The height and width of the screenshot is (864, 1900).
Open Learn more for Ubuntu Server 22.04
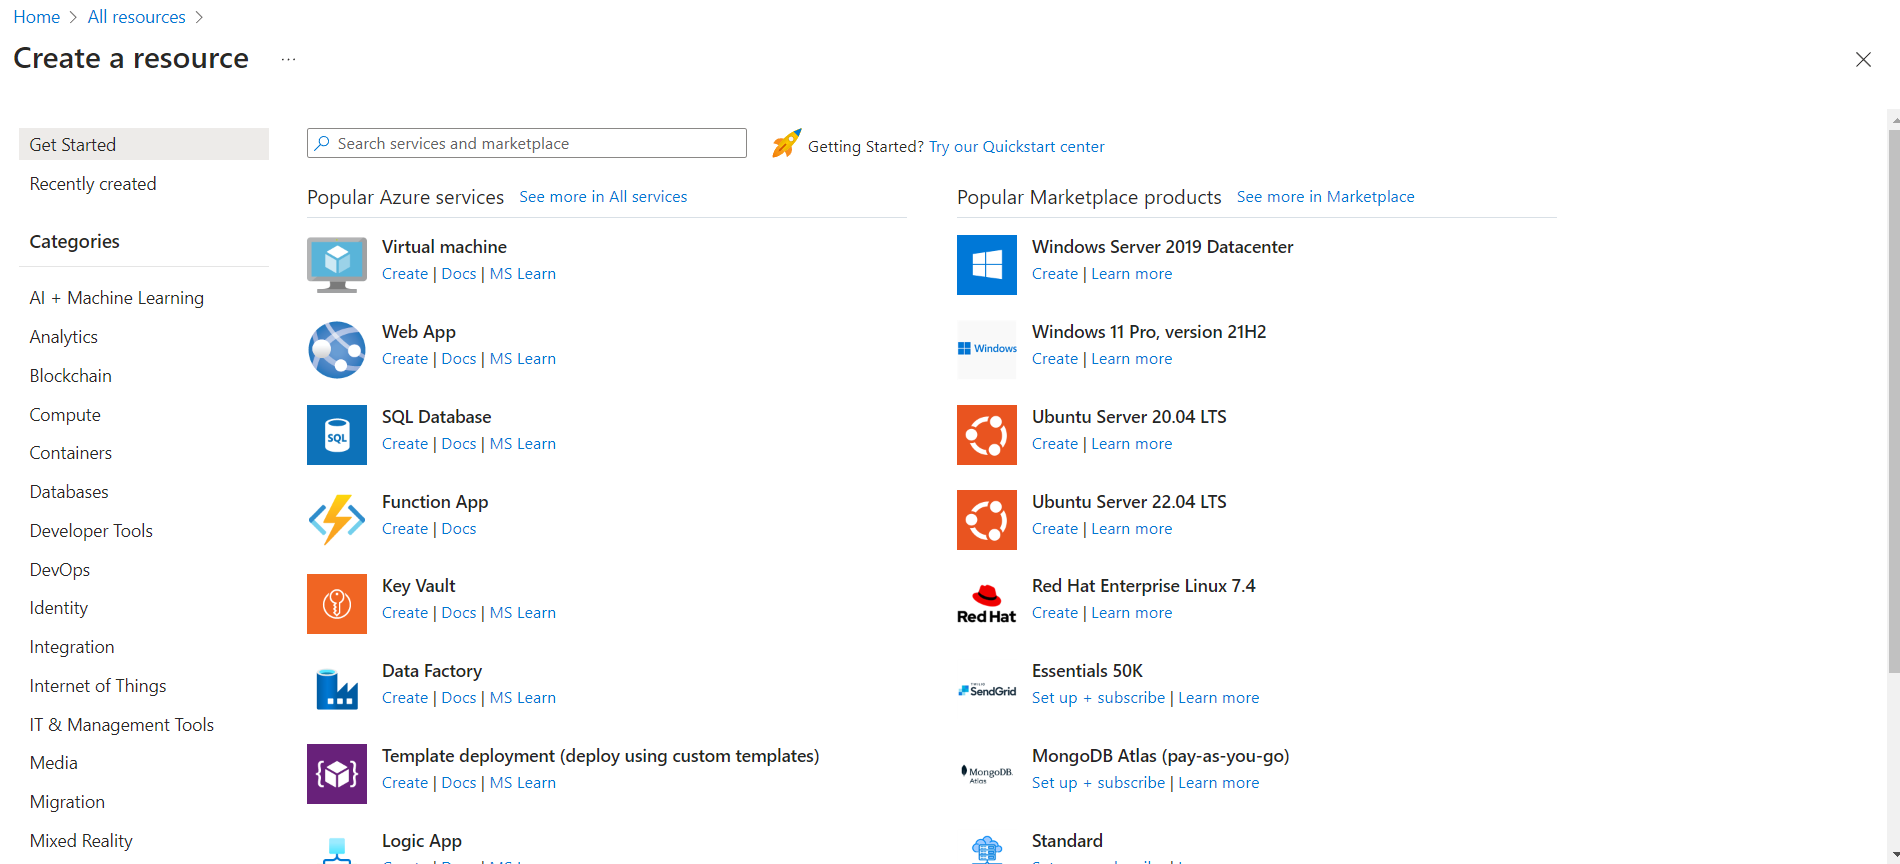[x=1132, y=529]
